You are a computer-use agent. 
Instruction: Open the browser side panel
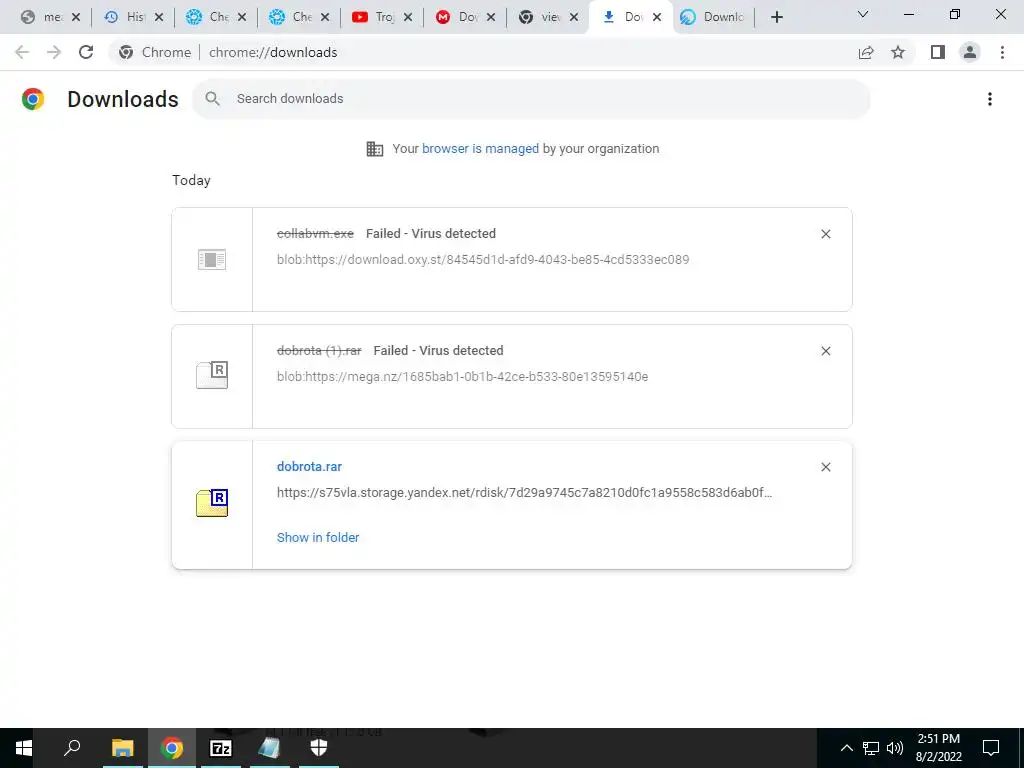point(938,52)
